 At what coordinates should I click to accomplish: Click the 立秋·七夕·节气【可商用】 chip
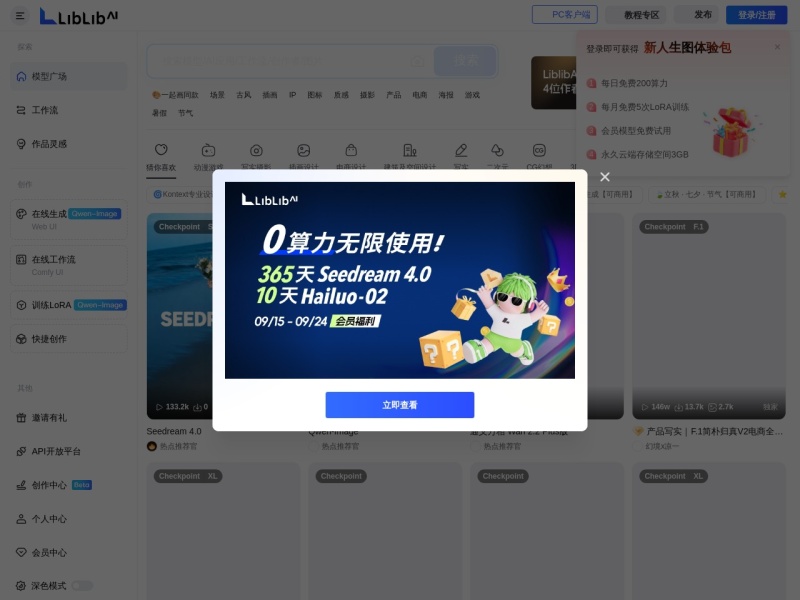[709, 194]
